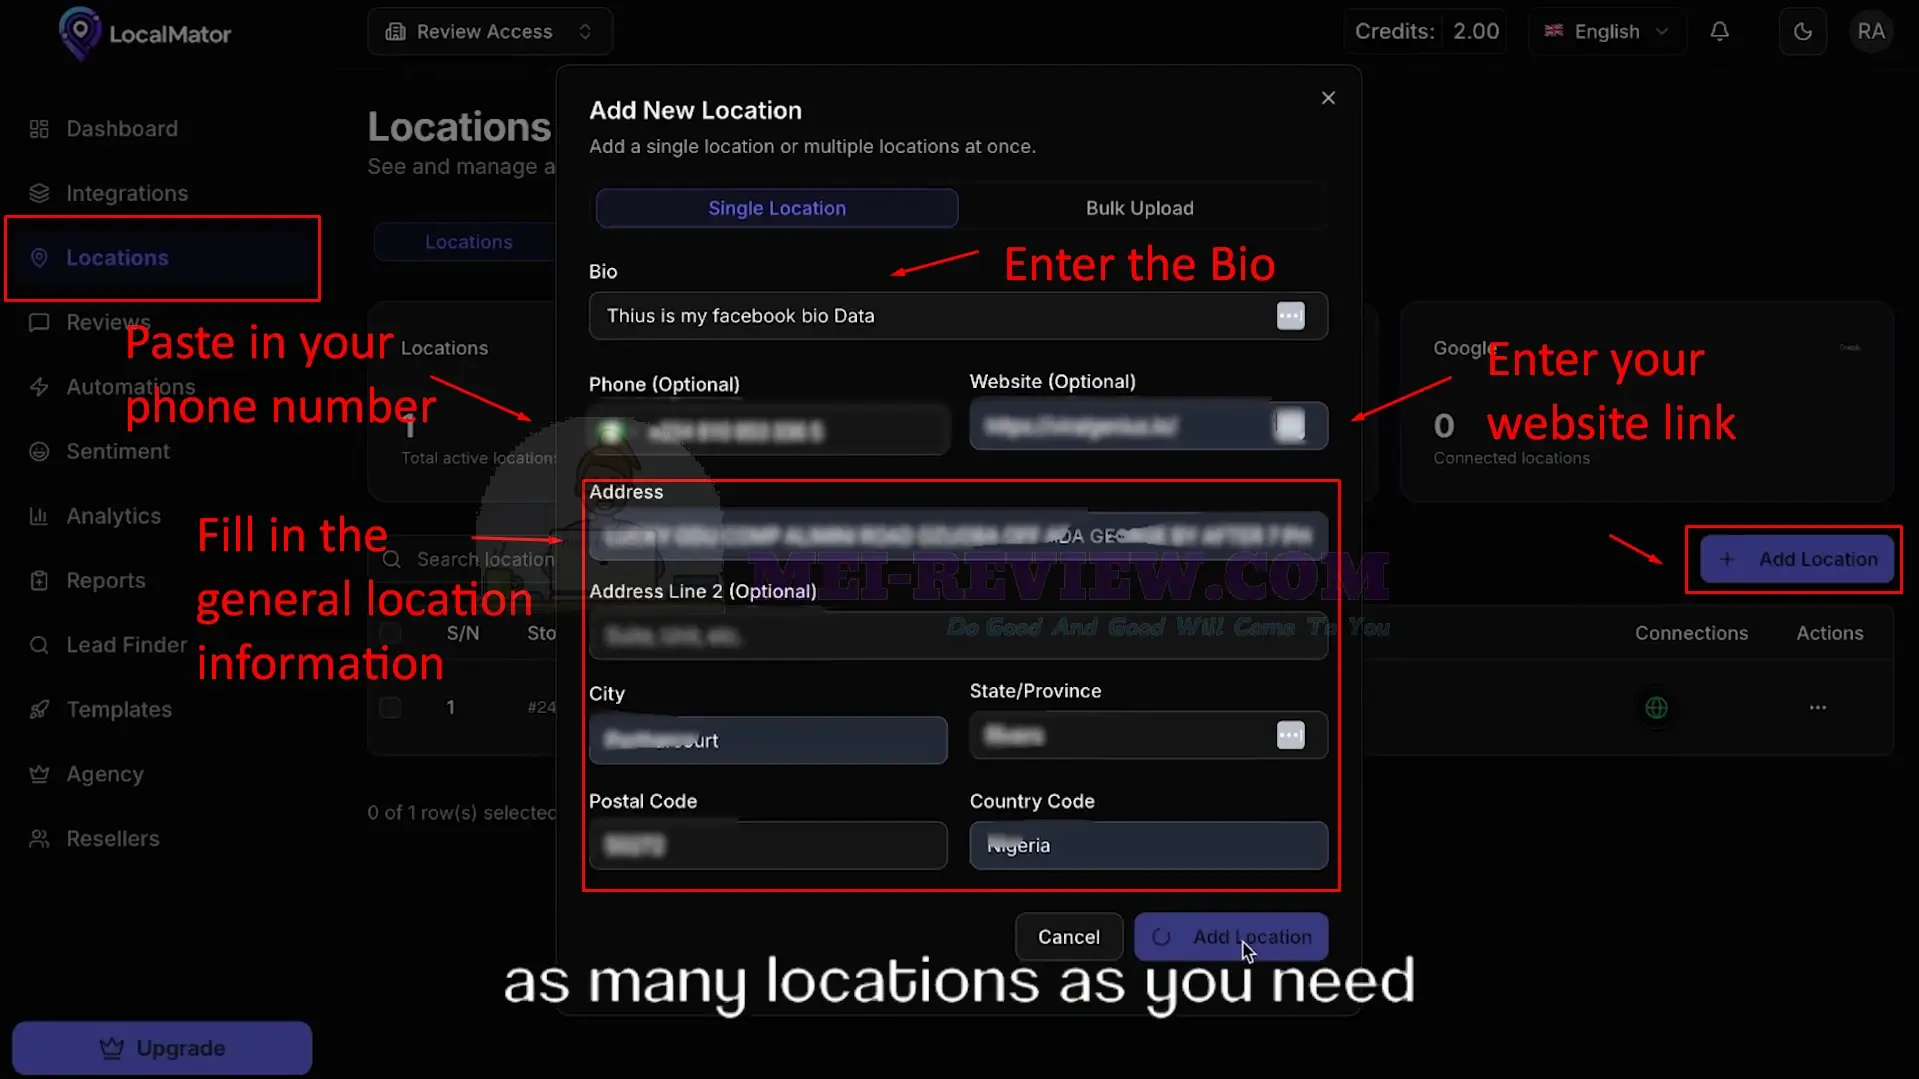The height and width of the screenshot is (1079, 1919).
Task: Click the Analytics bar chart icon
Action: pos(39,516)
